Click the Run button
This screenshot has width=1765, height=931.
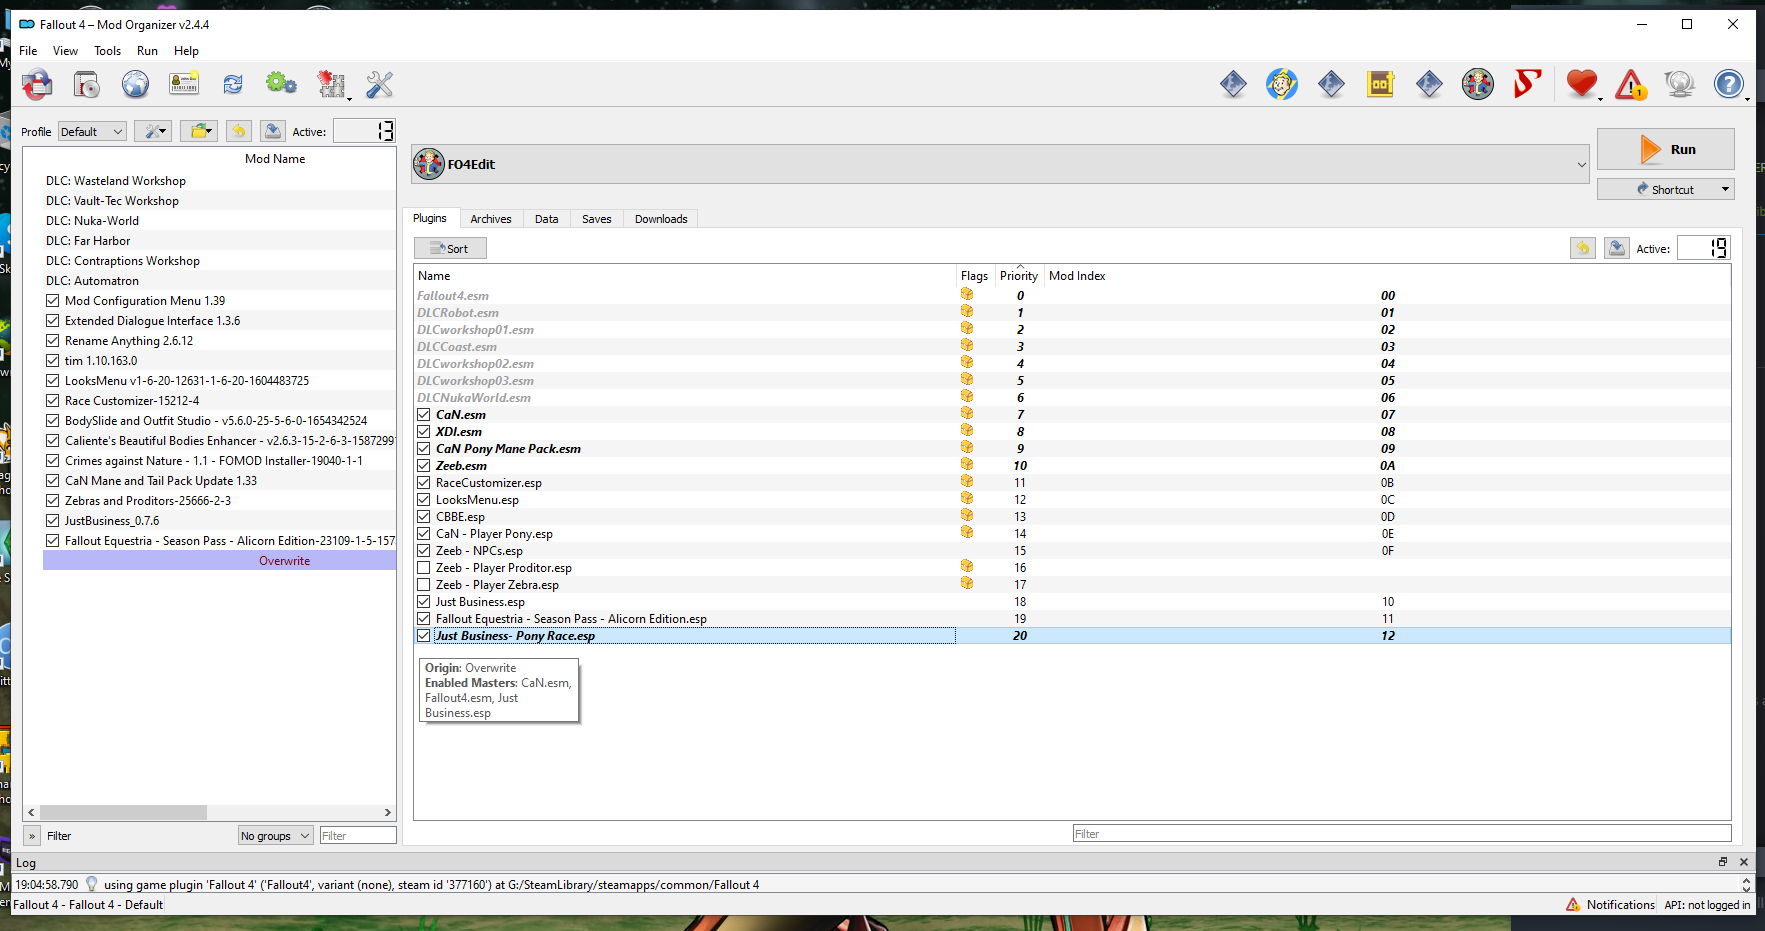tap(1665, 149)
